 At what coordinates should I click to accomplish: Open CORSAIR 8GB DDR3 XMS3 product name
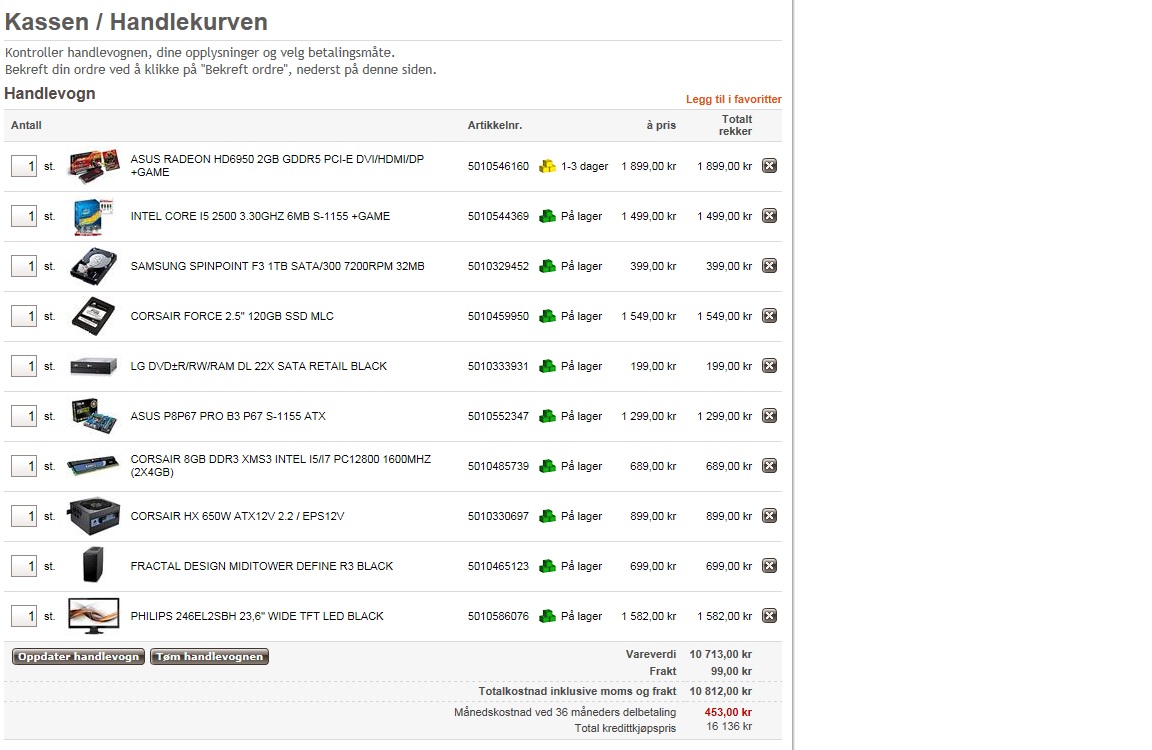[281, 465]
